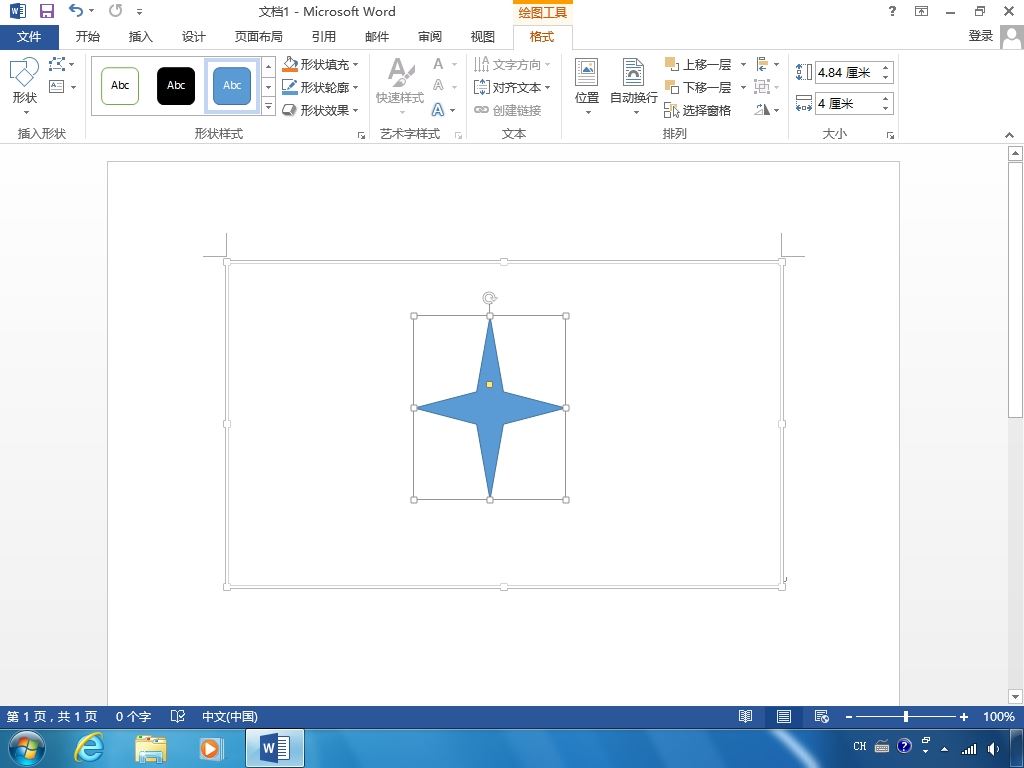1024x768 pixels.
Task: Undo the last action
Action: (76, 10)
